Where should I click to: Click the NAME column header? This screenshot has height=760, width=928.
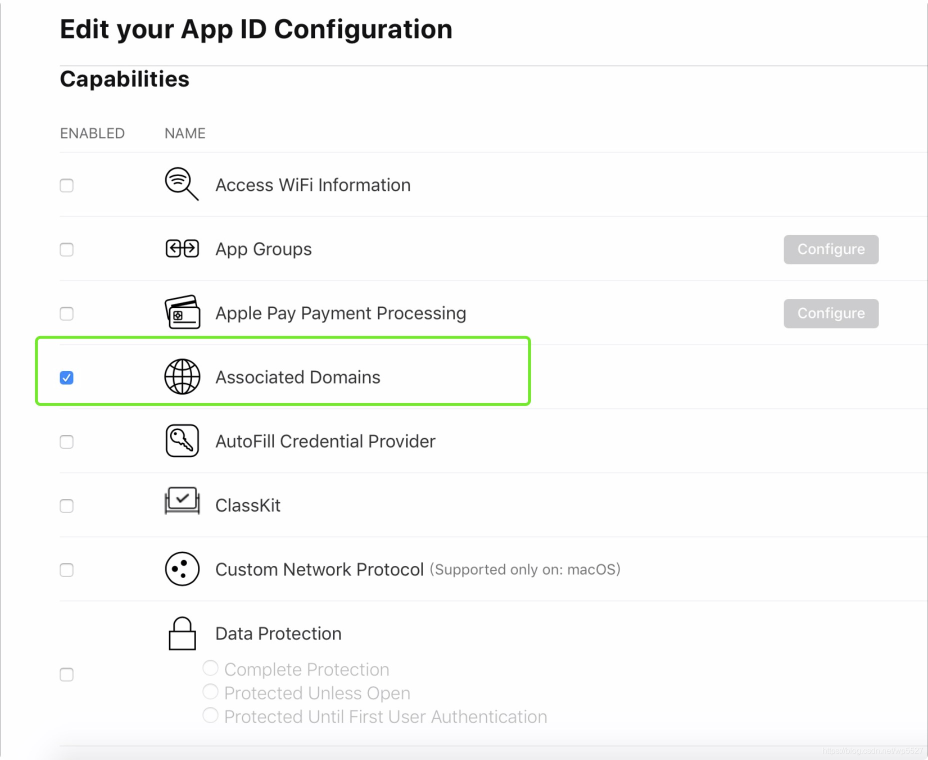pos(185,133)
